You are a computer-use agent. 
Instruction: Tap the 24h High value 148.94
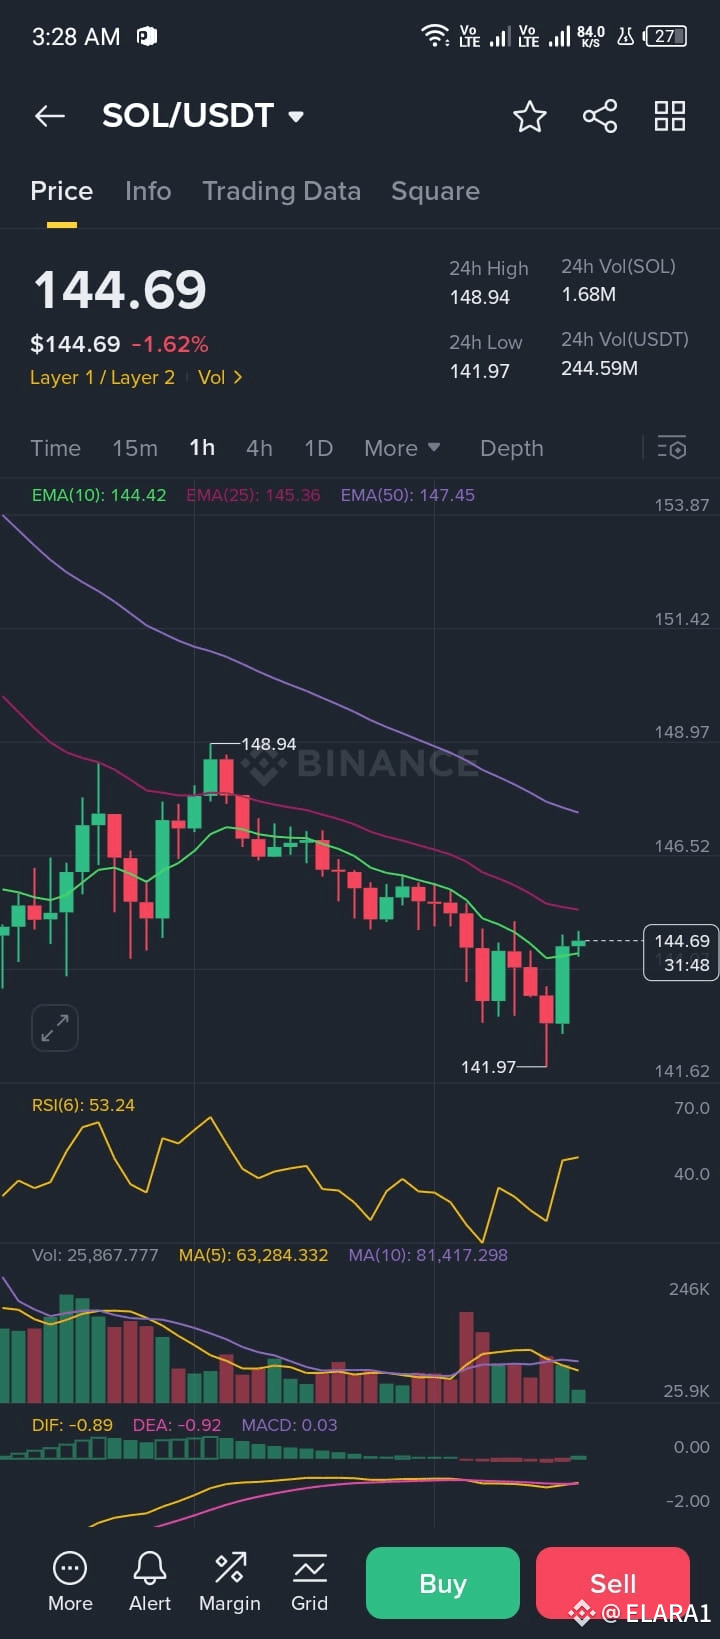tap(480, 297)
